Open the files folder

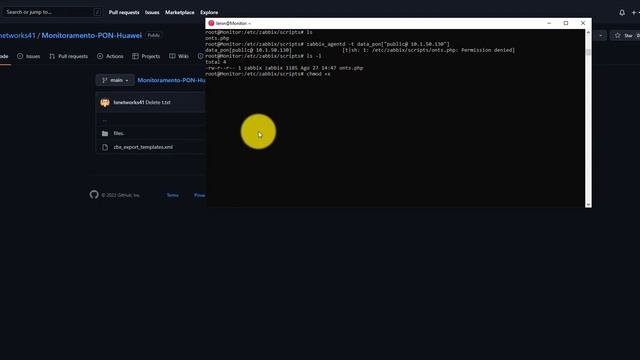(119, 133)
